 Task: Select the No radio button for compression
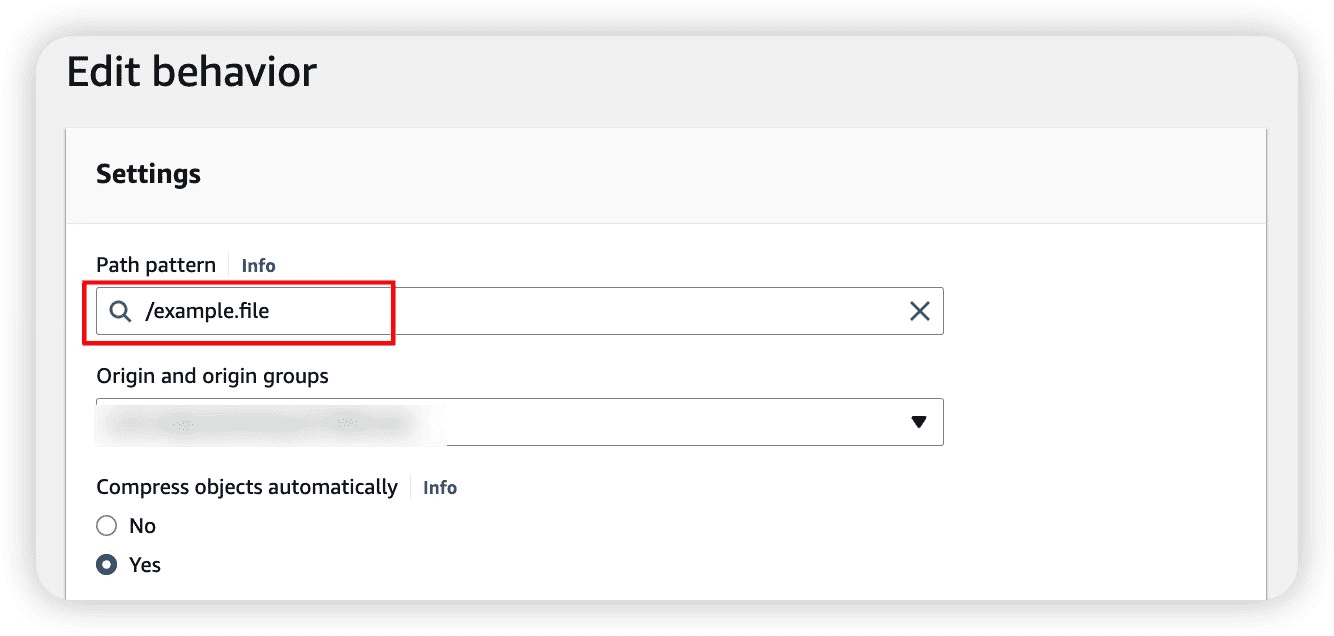tap(106, 526)
